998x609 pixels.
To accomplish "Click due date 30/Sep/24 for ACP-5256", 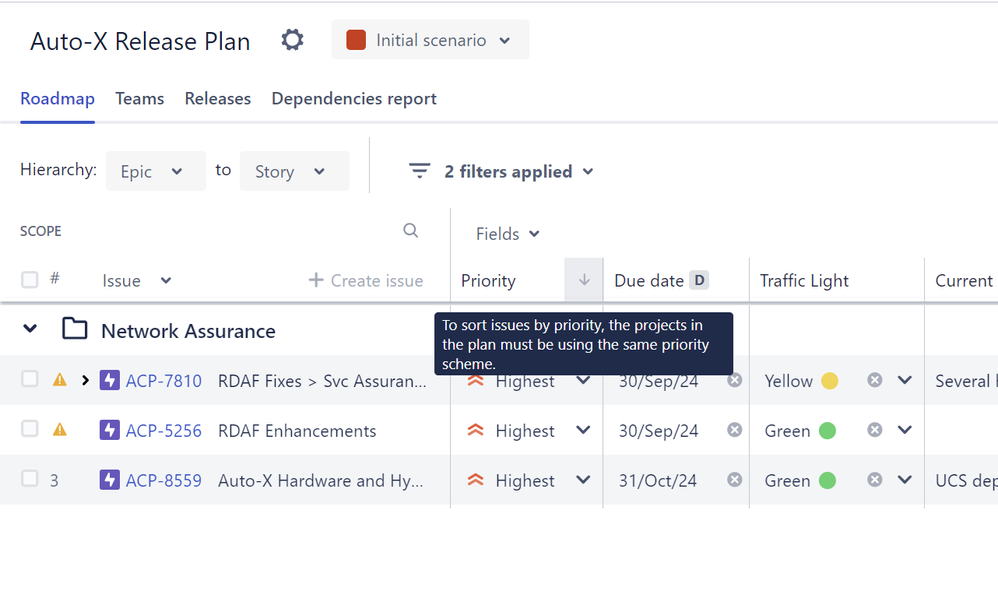I will coord(659,431).
